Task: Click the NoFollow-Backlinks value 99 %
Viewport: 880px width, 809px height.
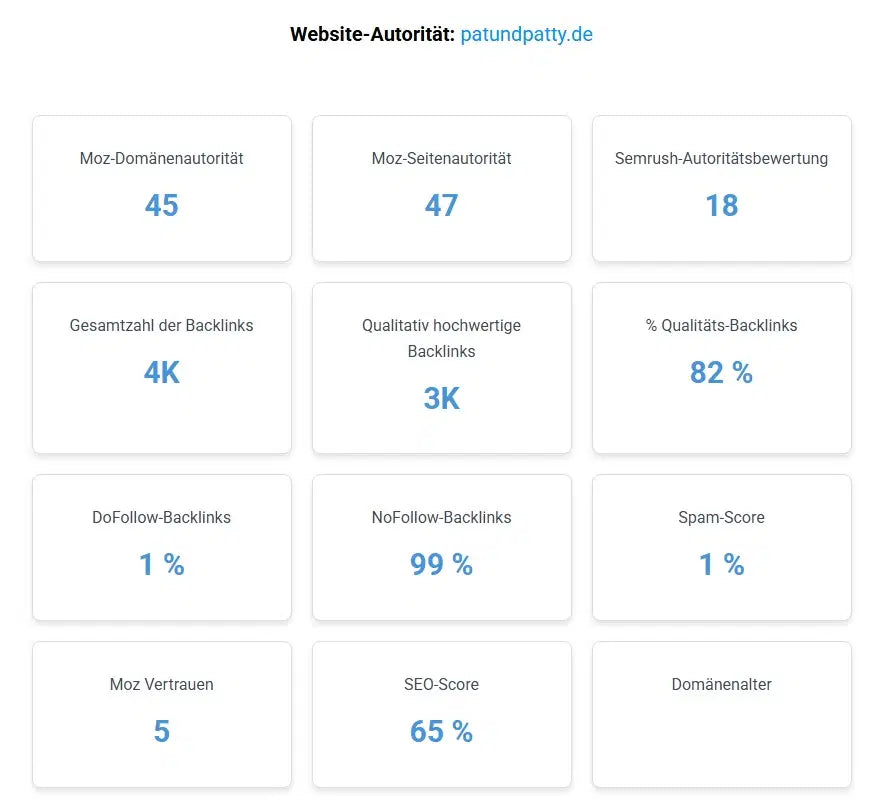Action: (x=441, y=564)
